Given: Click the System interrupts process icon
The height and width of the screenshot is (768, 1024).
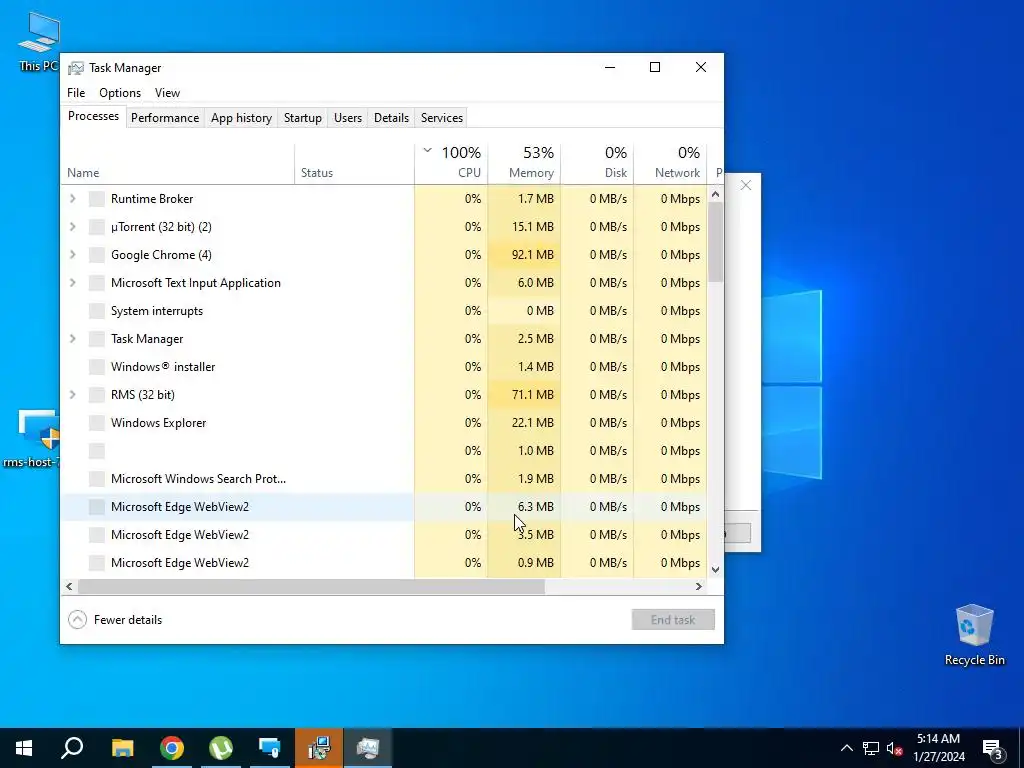Looking at the screenshot, I should pyautogui.click(x=97, y=311).
